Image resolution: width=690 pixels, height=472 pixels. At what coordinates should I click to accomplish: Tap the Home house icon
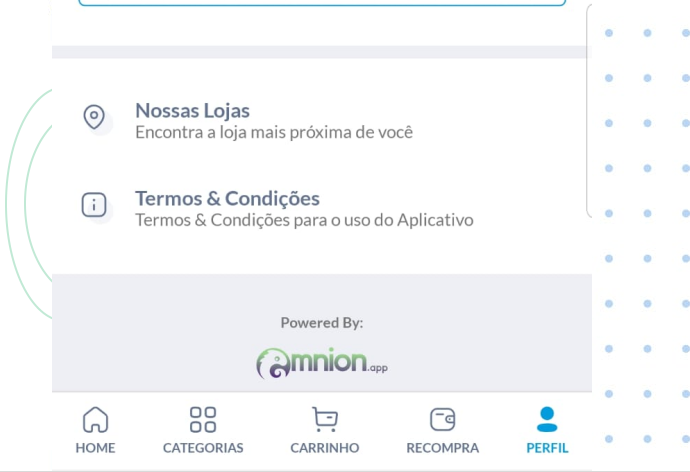(95, 419)
